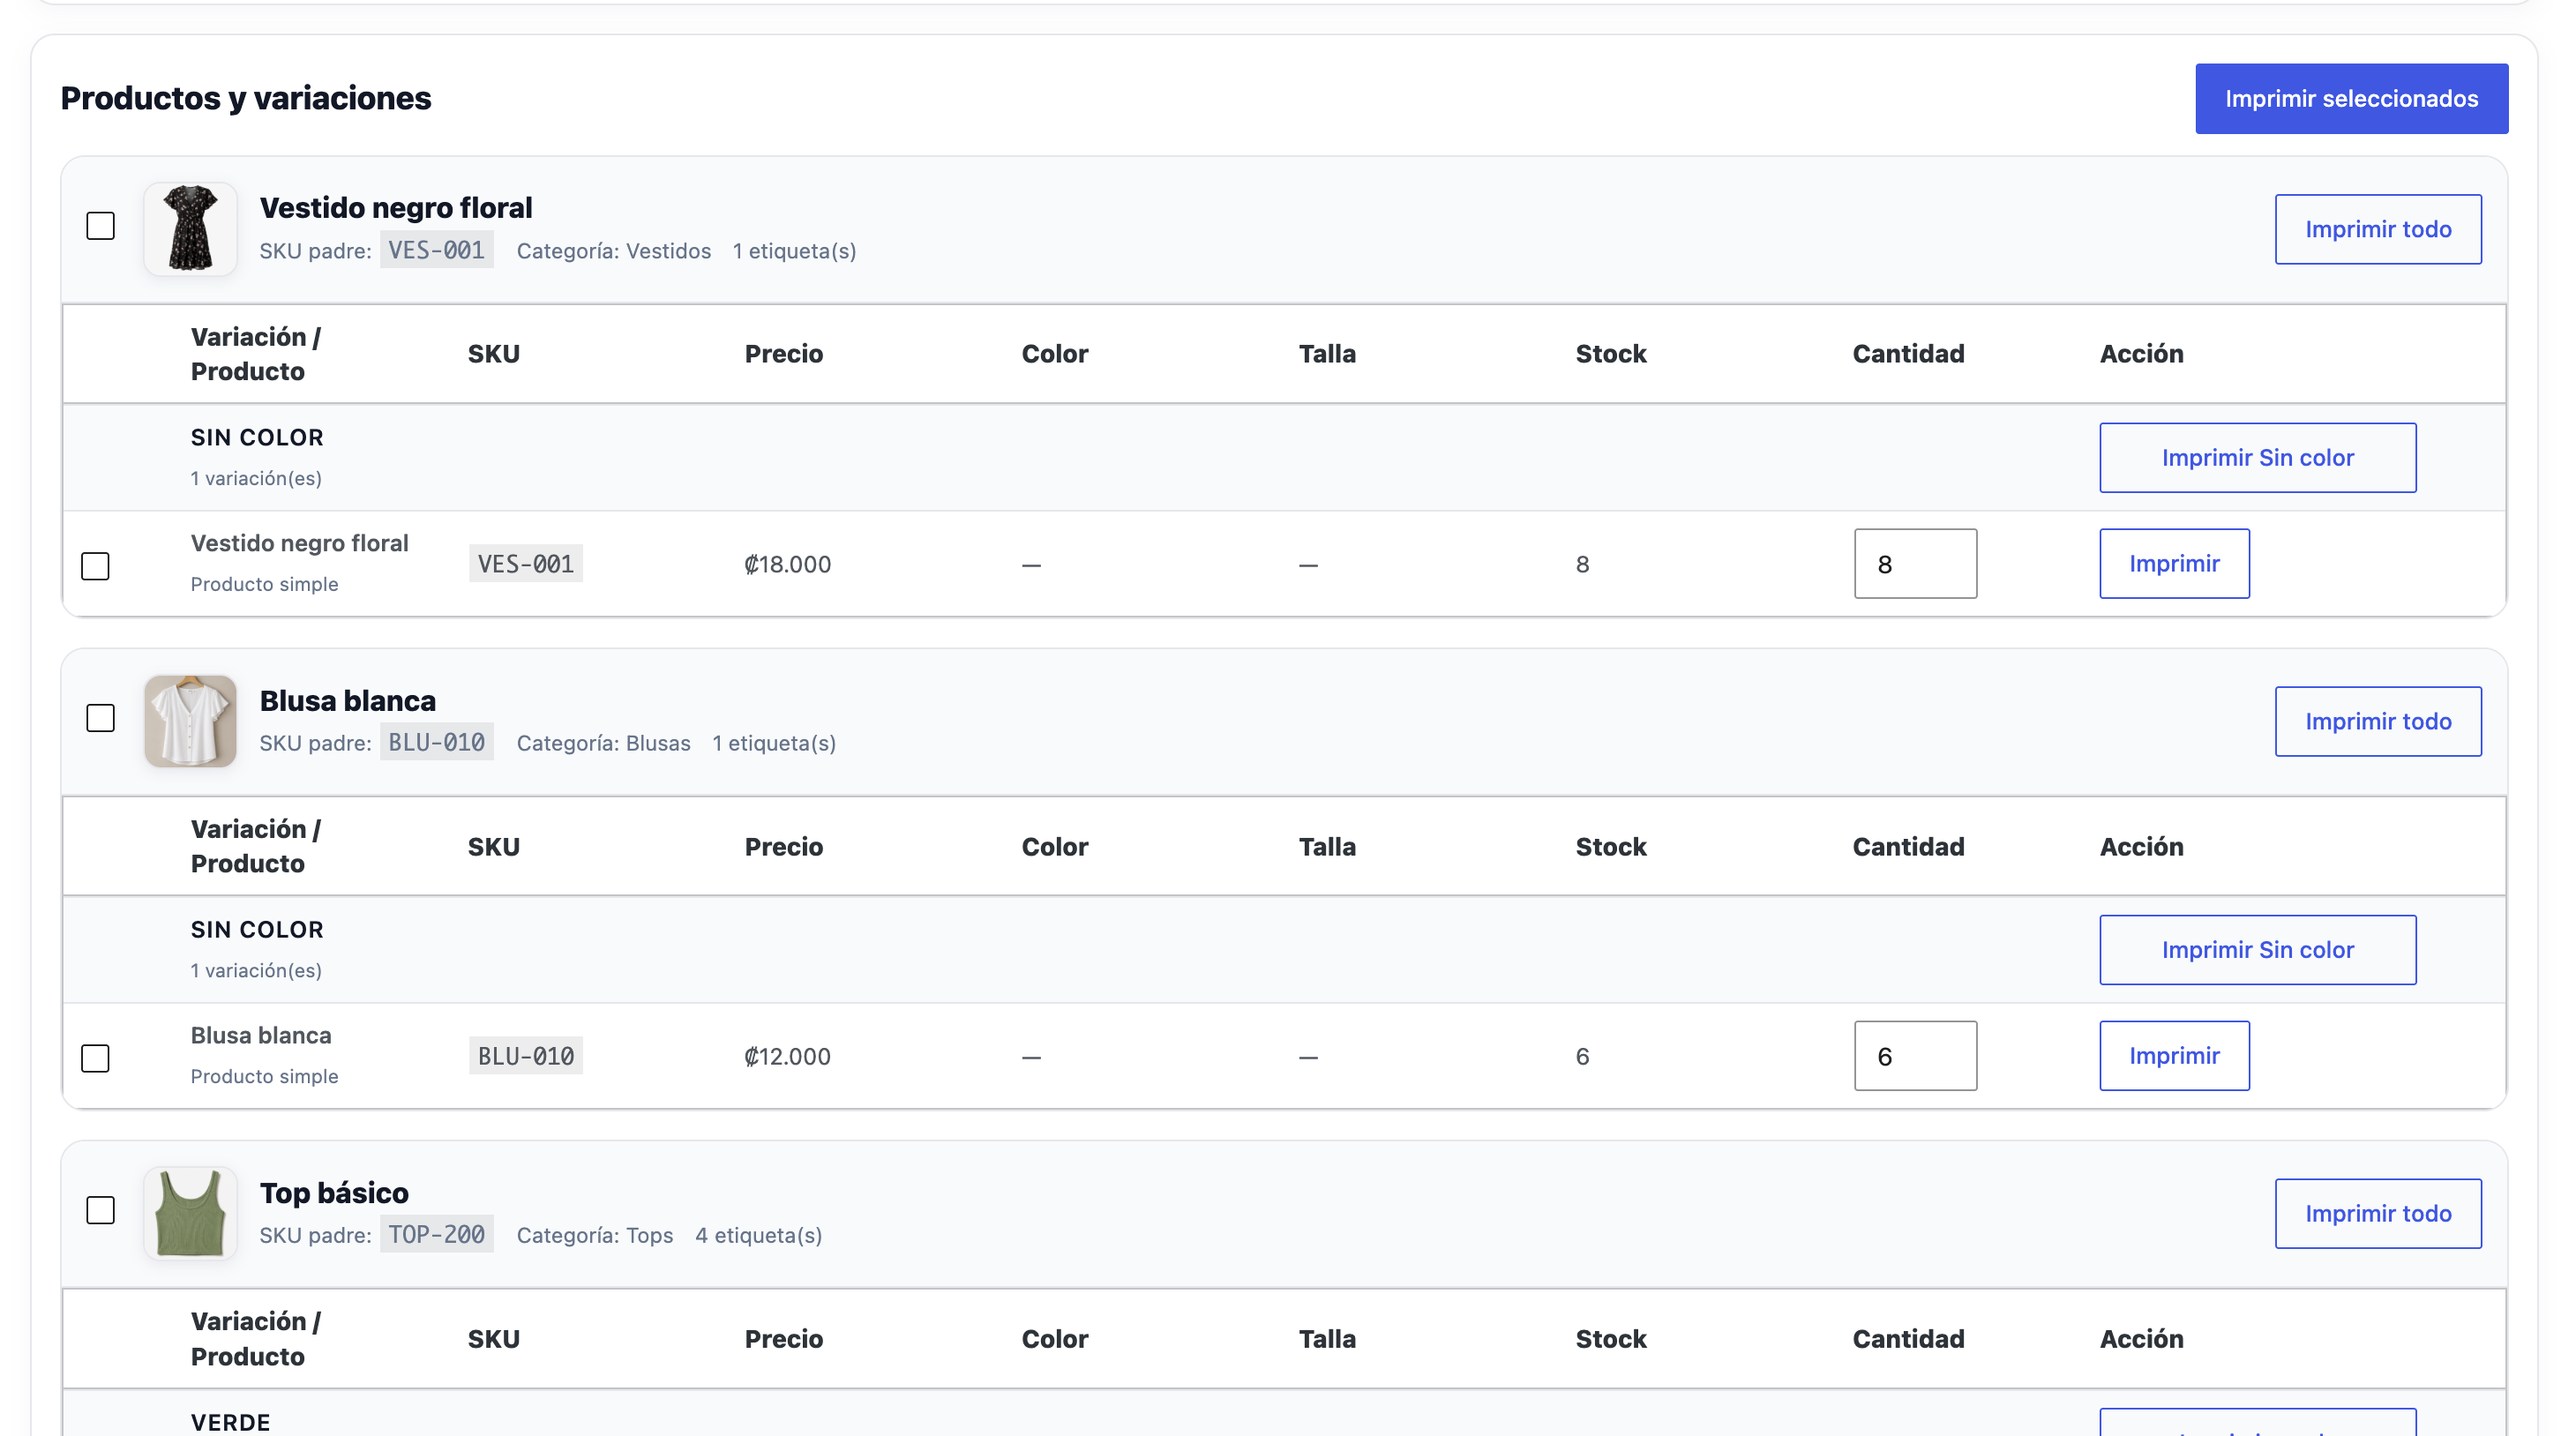
Task: Select the Blusa blanca product checkbox
Action: click(100, 718)
